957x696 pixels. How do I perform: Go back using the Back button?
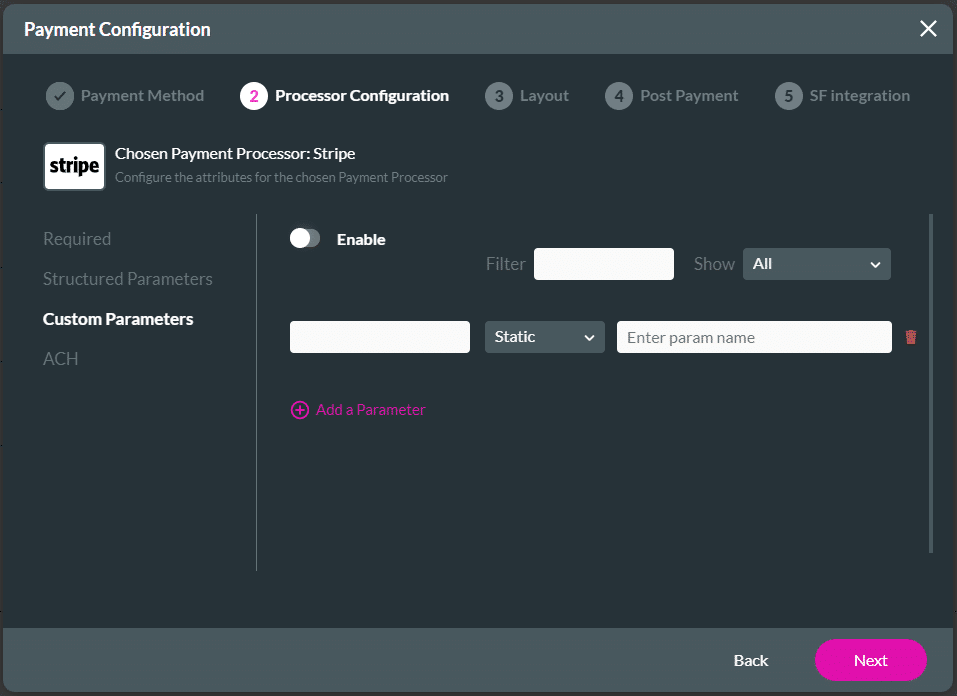point(750,660)
